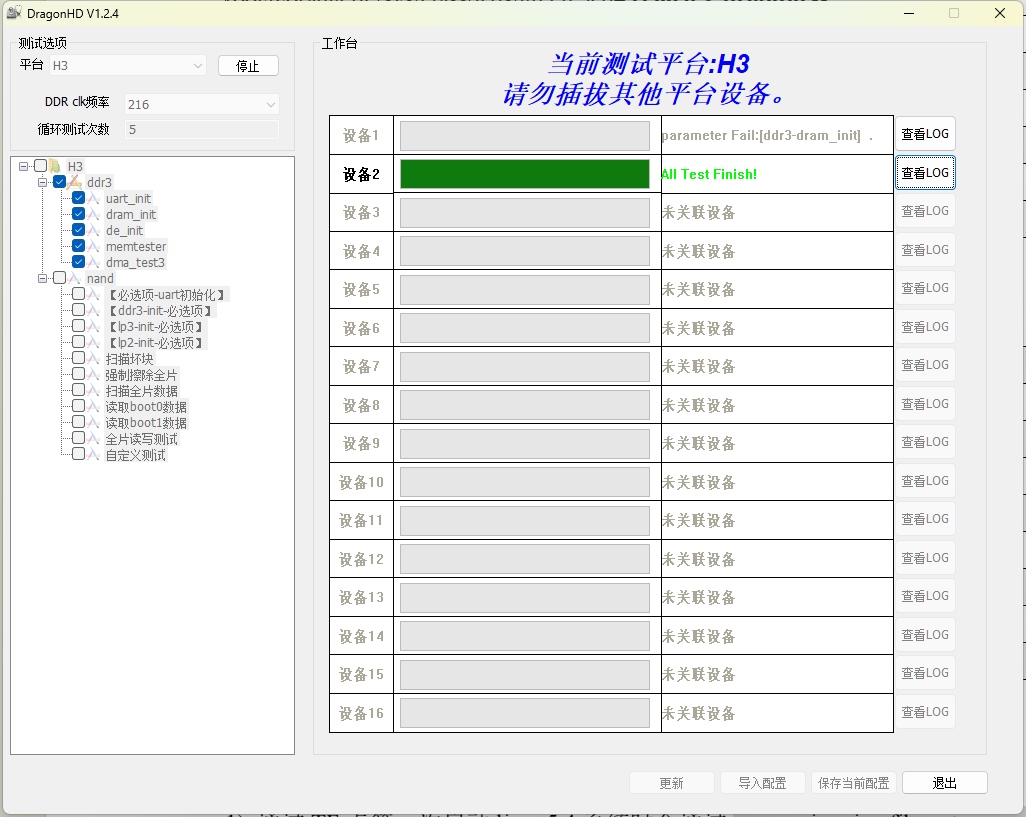Screen dimensions: 1026x817
Task: Collapse the ddr3 tree node
Action: tap(43, 183)
